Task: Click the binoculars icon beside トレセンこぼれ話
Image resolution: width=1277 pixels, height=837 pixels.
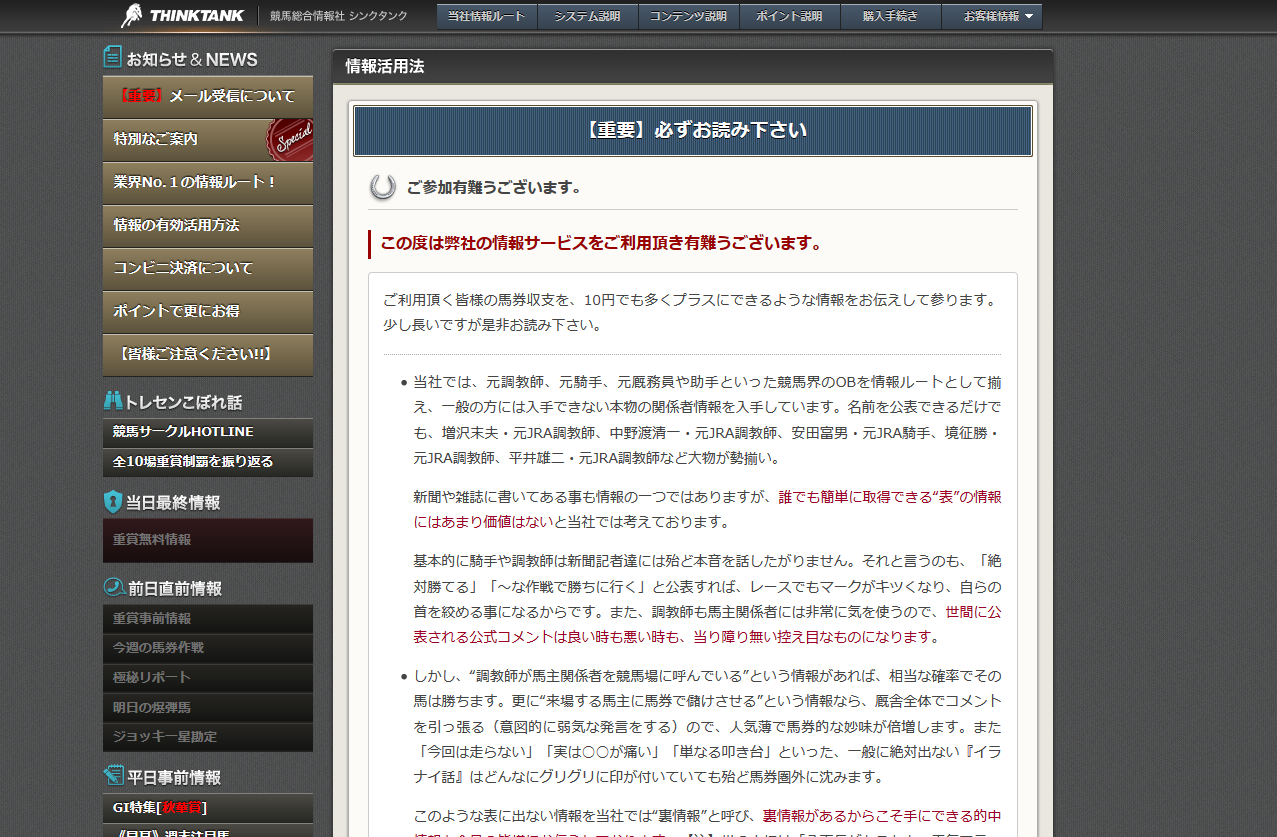Action: (113, 401)
